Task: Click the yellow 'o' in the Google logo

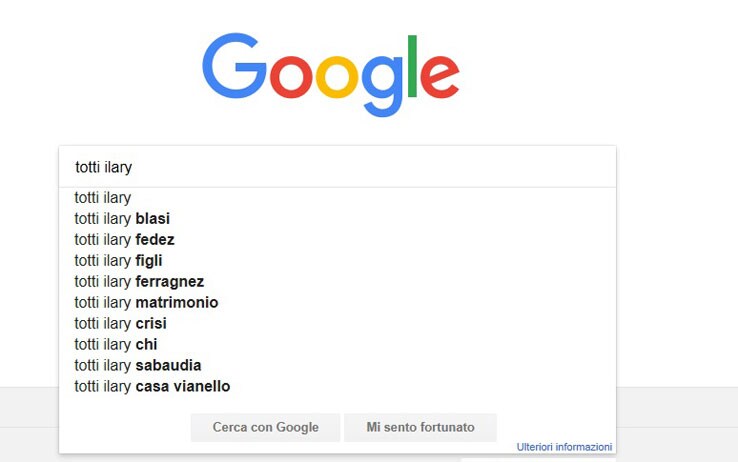Action: 337,77
